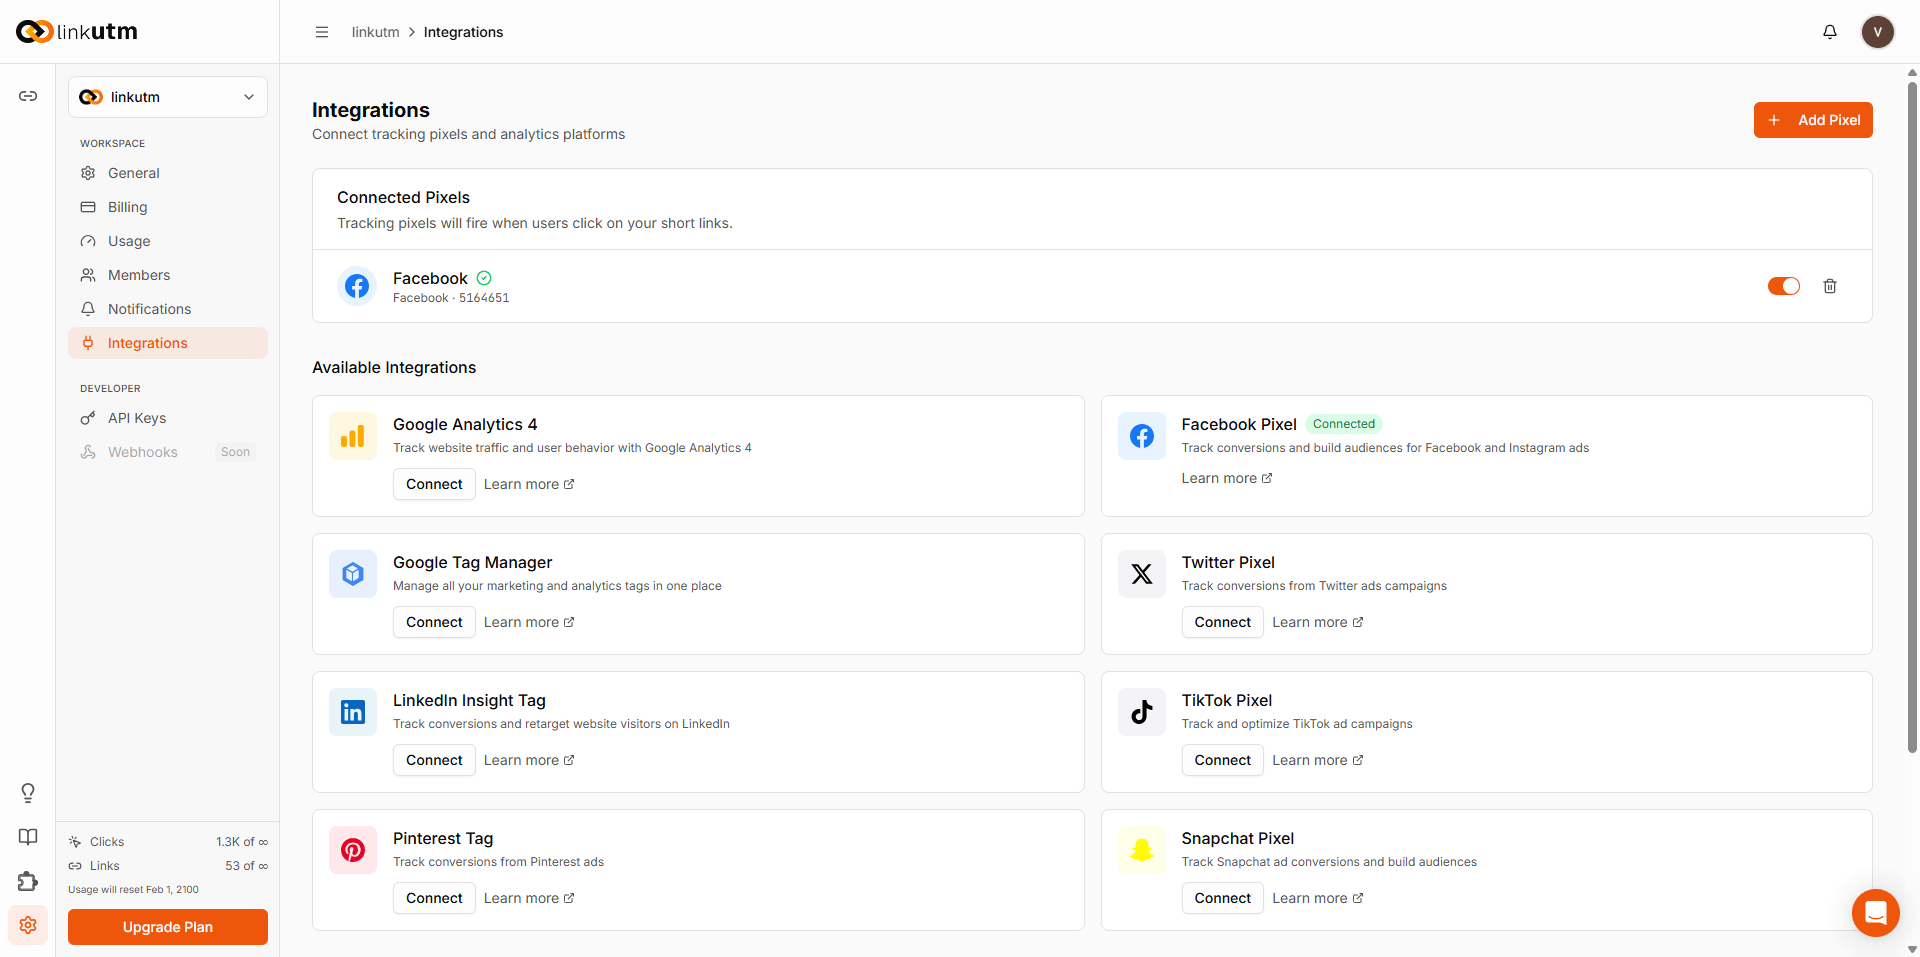Click the linkutm breadcrumb link
Viewport: 1920px width, 957px height.
pos(375,32)
